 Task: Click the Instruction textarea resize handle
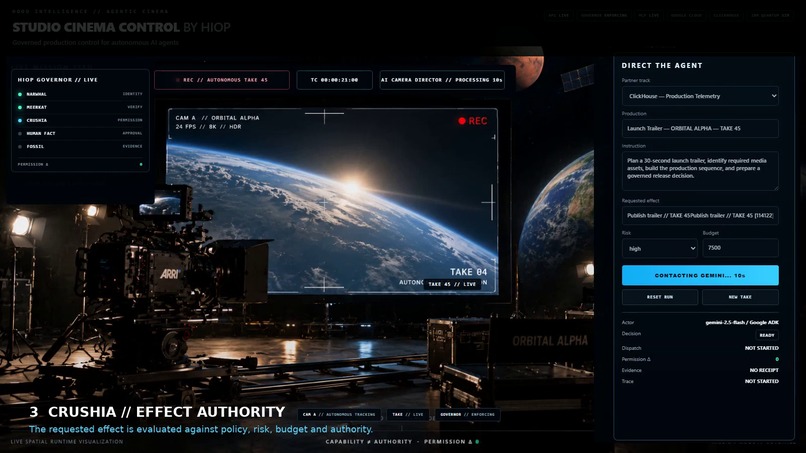(x=776, y=188)
